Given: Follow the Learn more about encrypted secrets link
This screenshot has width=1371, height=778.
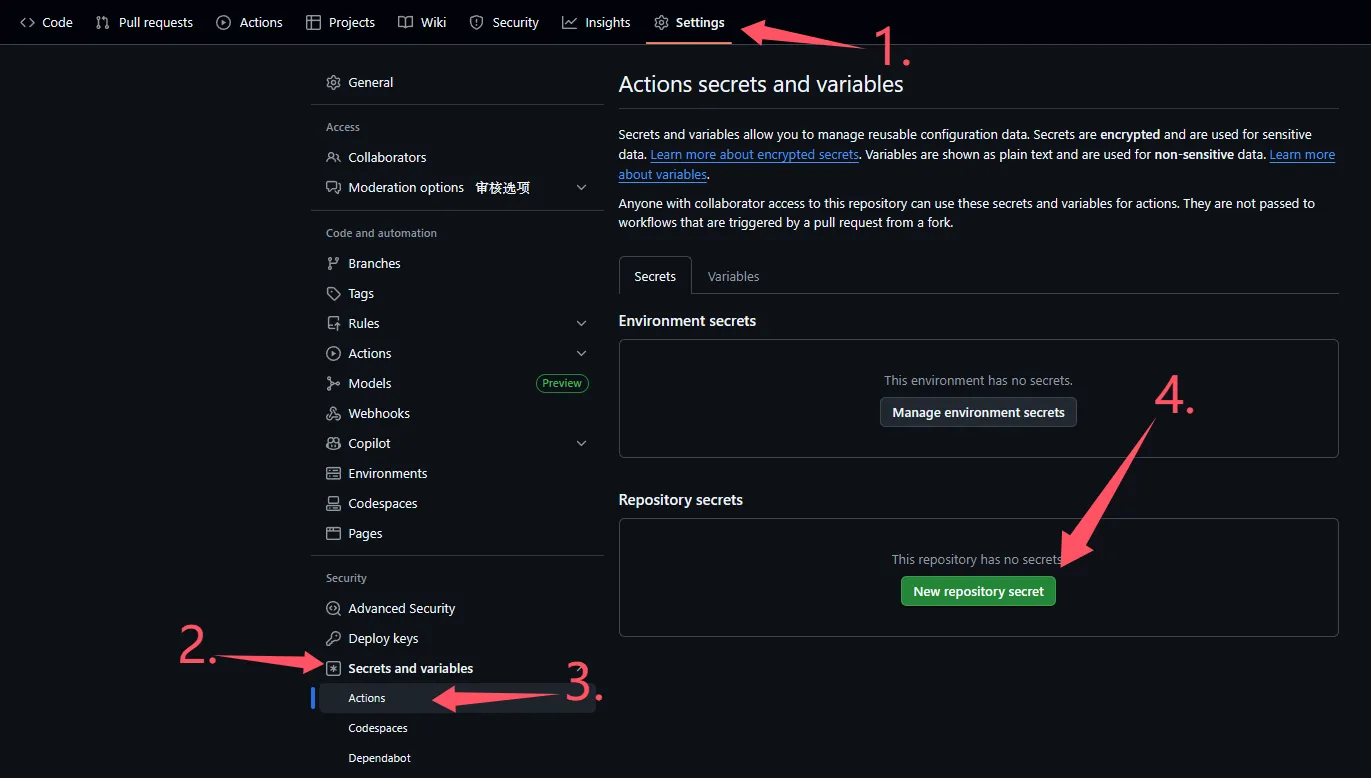Looking at the screenshot, I should point(755,155).
